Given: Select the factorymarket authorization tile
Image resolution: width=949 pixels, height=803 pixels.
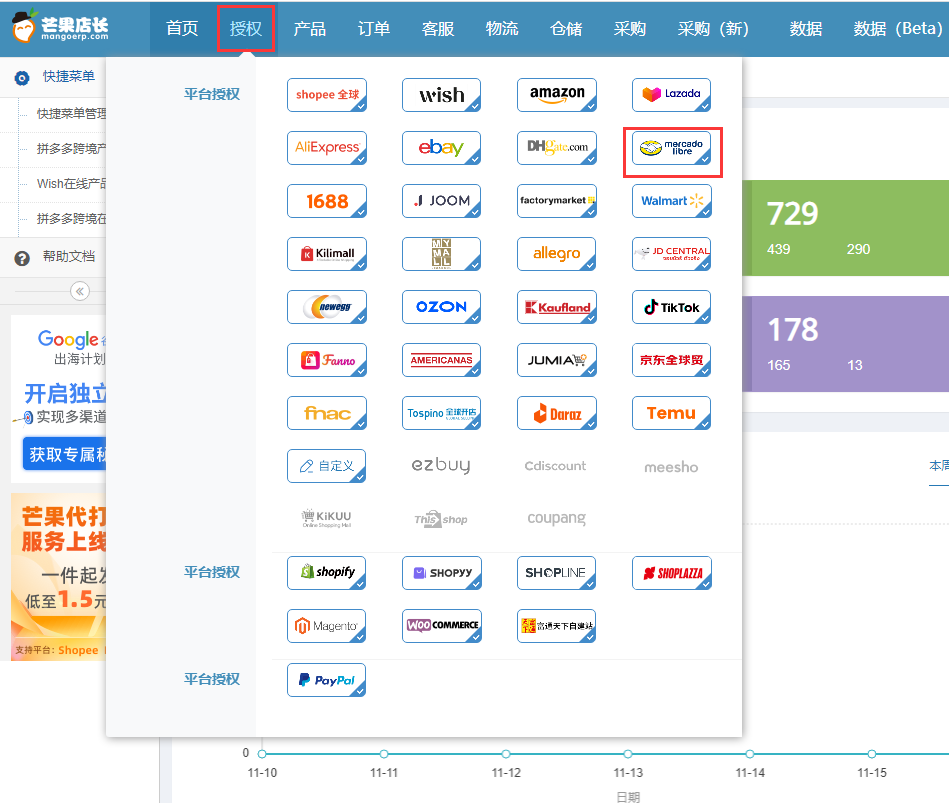Looking at the screenshot, I should click(557, 201).
